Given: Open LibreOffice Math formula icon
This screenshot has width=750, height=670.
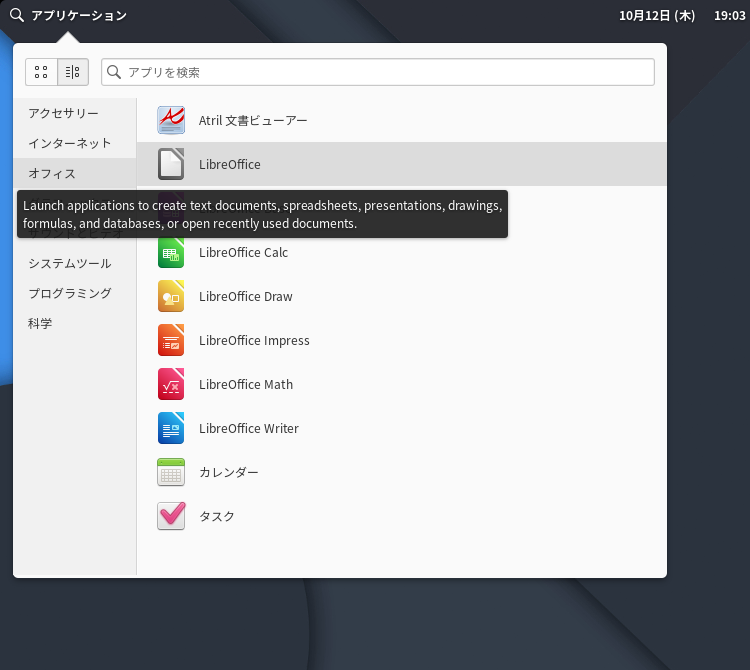Looking at the screenshot, I should click(171, 384).
